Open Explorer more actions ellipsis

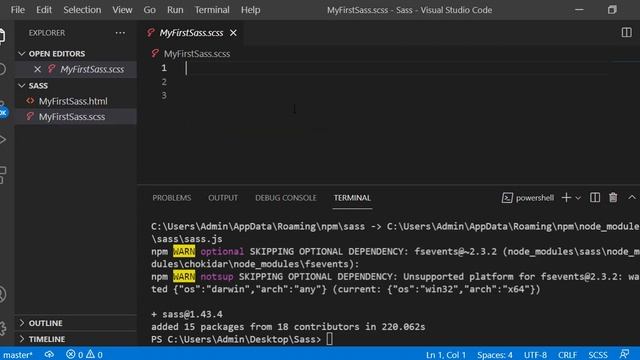(120, 33)
